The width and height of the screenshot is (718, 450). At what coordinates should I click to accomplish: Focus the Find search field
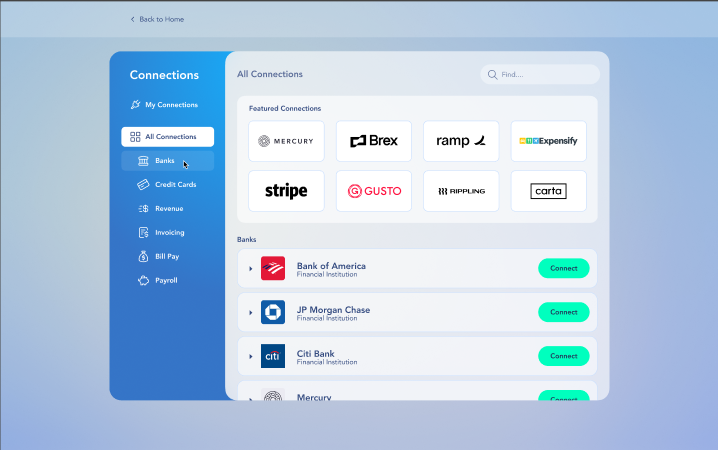(540, 74)
